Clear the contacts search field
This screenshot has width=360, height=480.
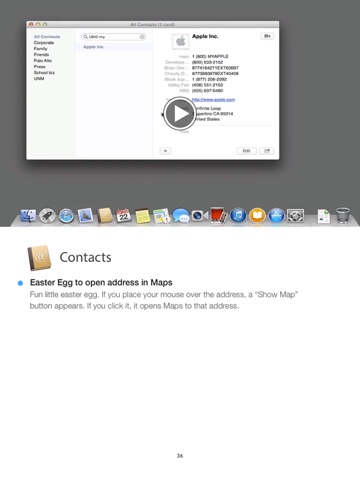click(x=142, y=37)
